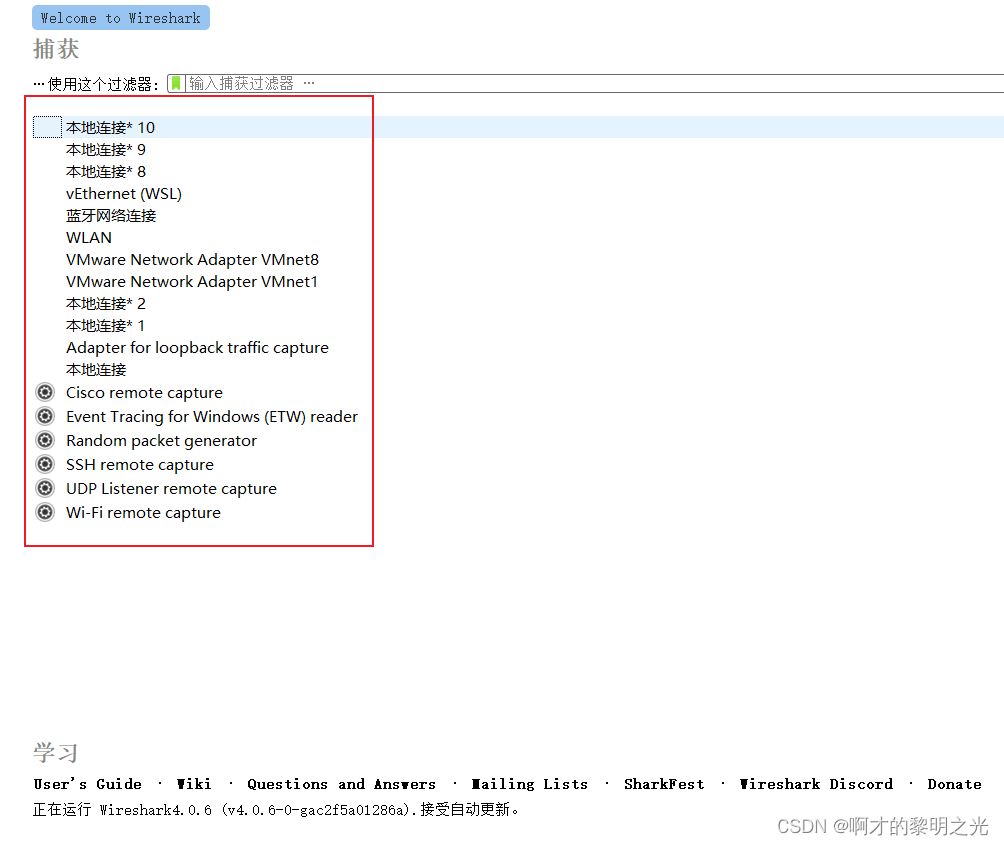Select the Cisco remote capture entry
Screen dimensions: 1004x845
(144, 392)
